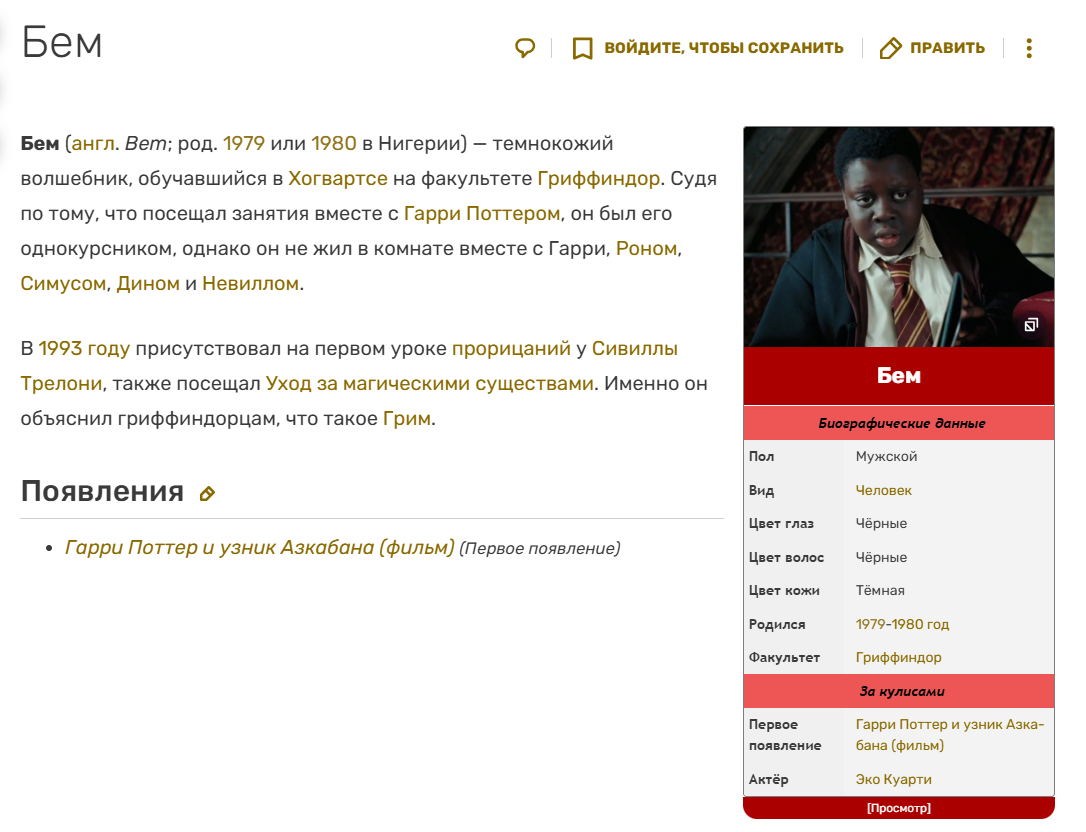
Task: Open the Бем character photo
Action: tap(899, 237)
